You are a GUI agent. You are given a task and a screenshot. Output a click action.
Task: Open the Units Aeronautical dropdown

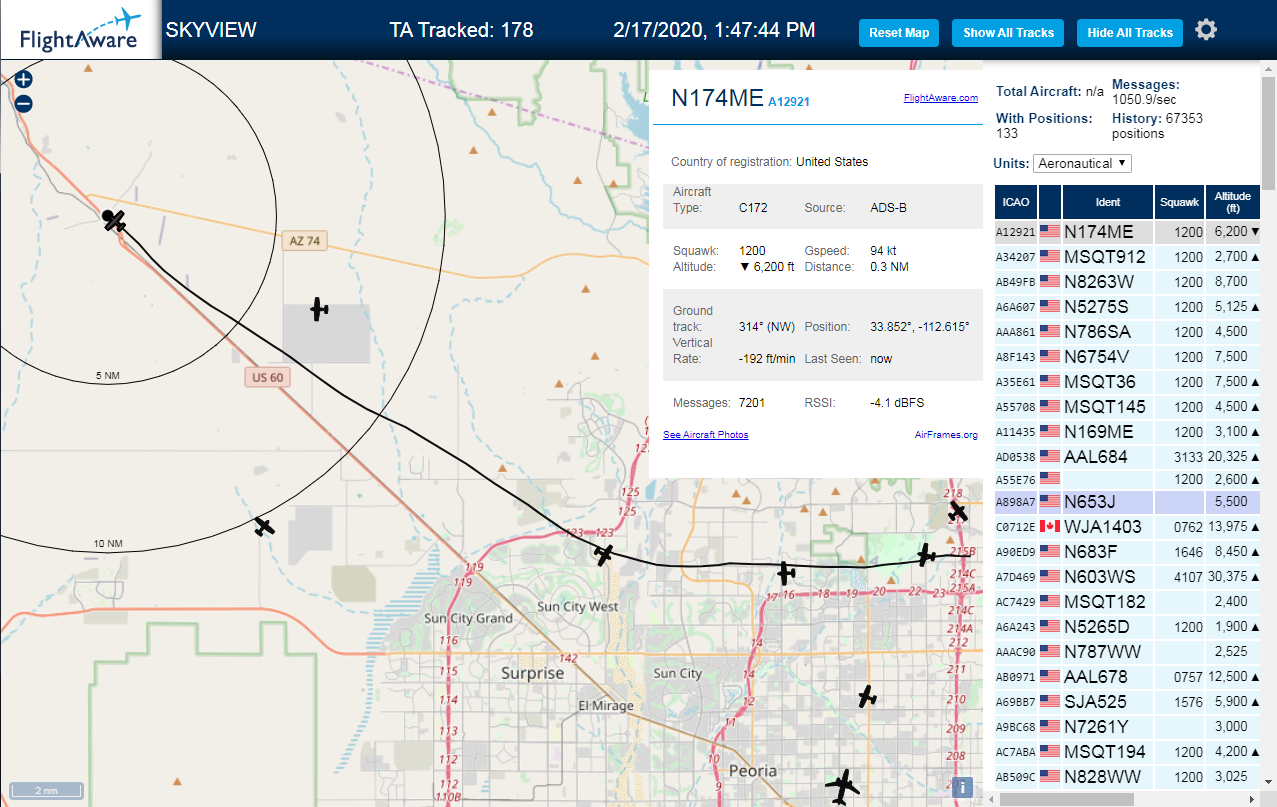(x=1082, y=163)
